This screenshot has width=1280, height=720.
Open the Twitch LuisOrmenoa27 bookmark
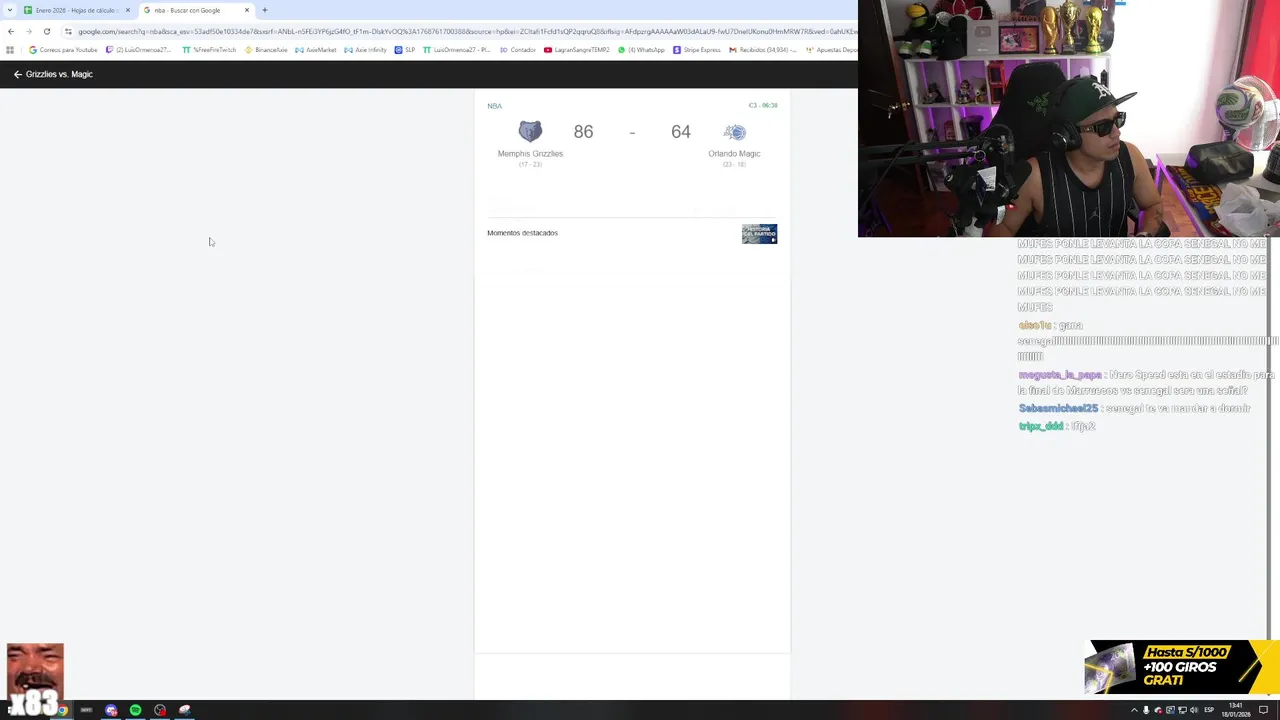[x=138, y=50]
